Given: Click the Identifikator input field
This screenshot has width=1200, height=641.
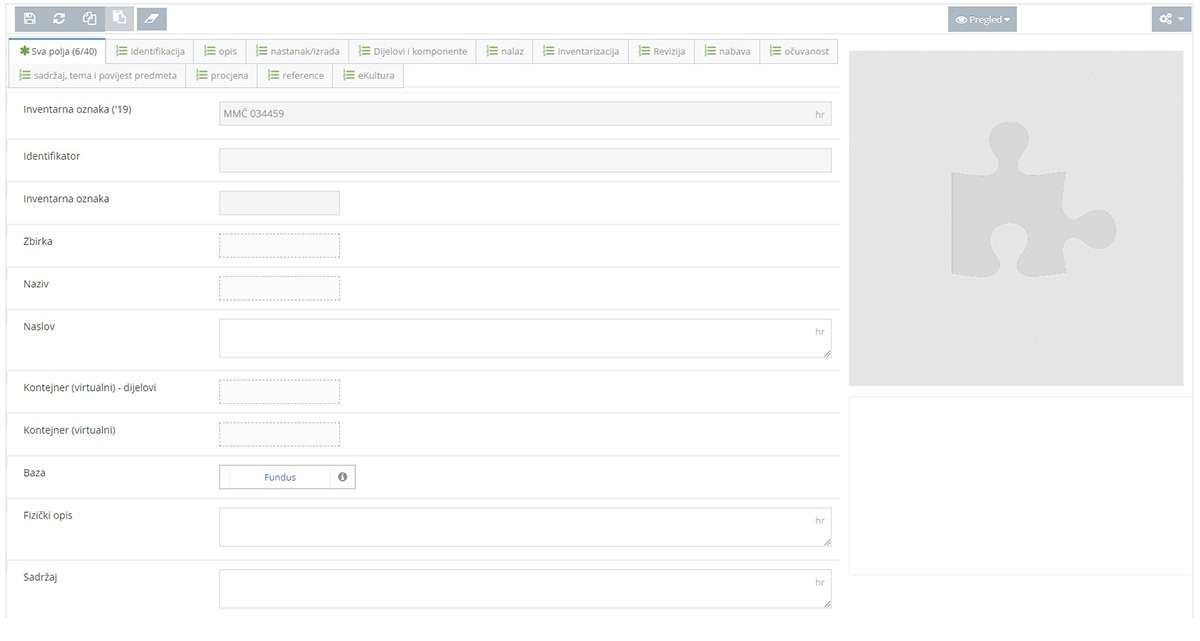Looking at the screenshot, I should [x=524, y=160].
